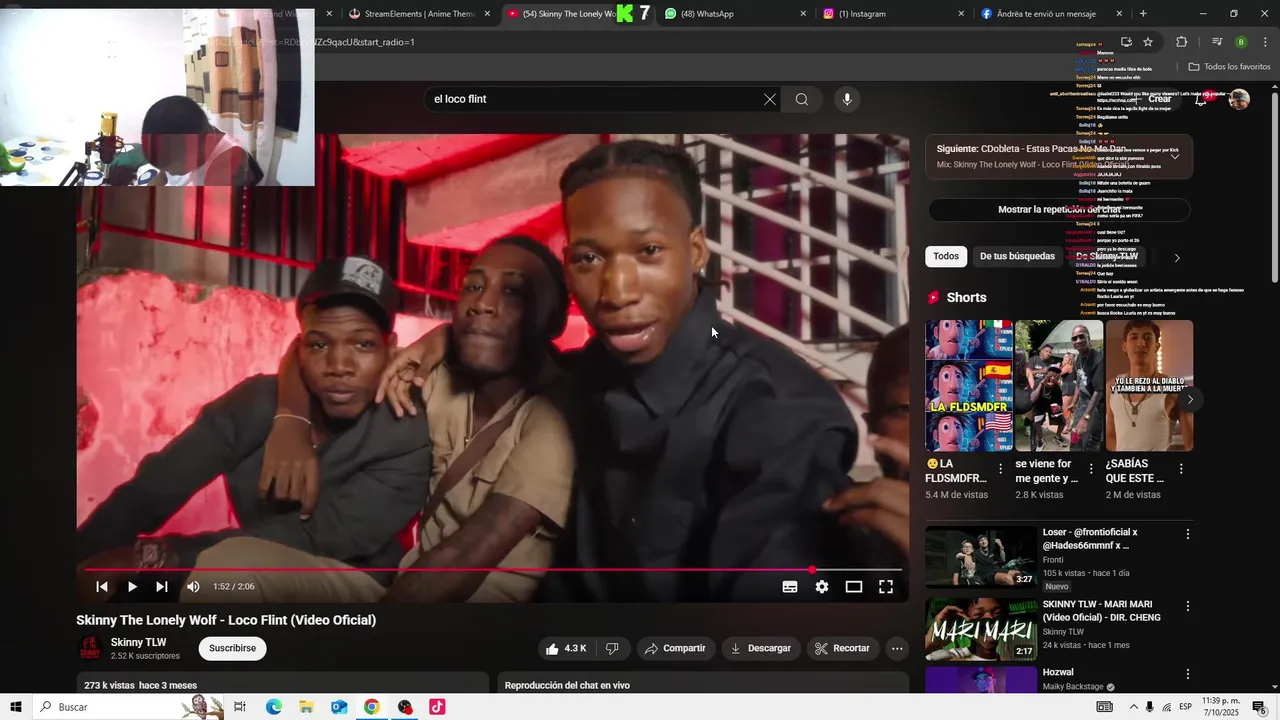Open the Chrome extensions puzzle icon
This screenshot has width=1280, height=720.
[x=1181, y=42]
